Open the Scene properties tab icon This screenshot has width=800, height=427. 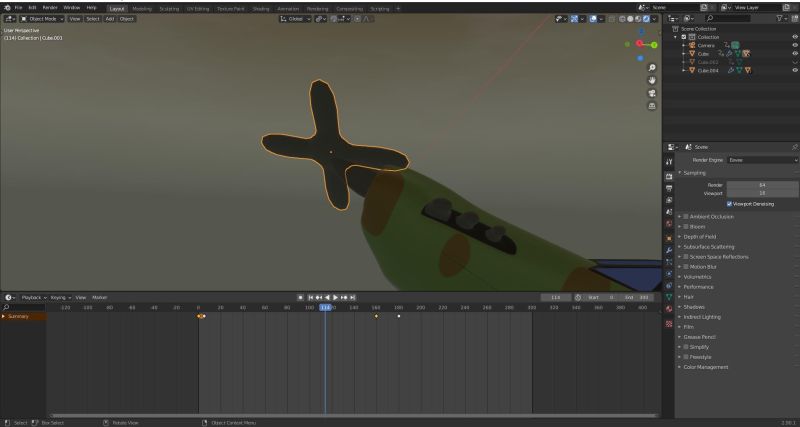tap(669, 212)
